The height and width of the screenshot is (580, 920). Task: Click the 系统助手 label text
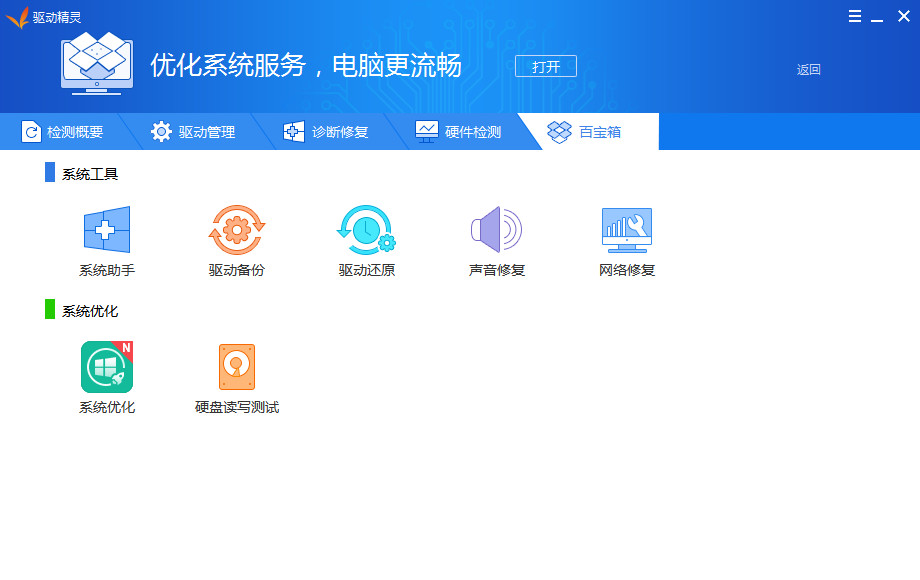[x=107, y=270]
